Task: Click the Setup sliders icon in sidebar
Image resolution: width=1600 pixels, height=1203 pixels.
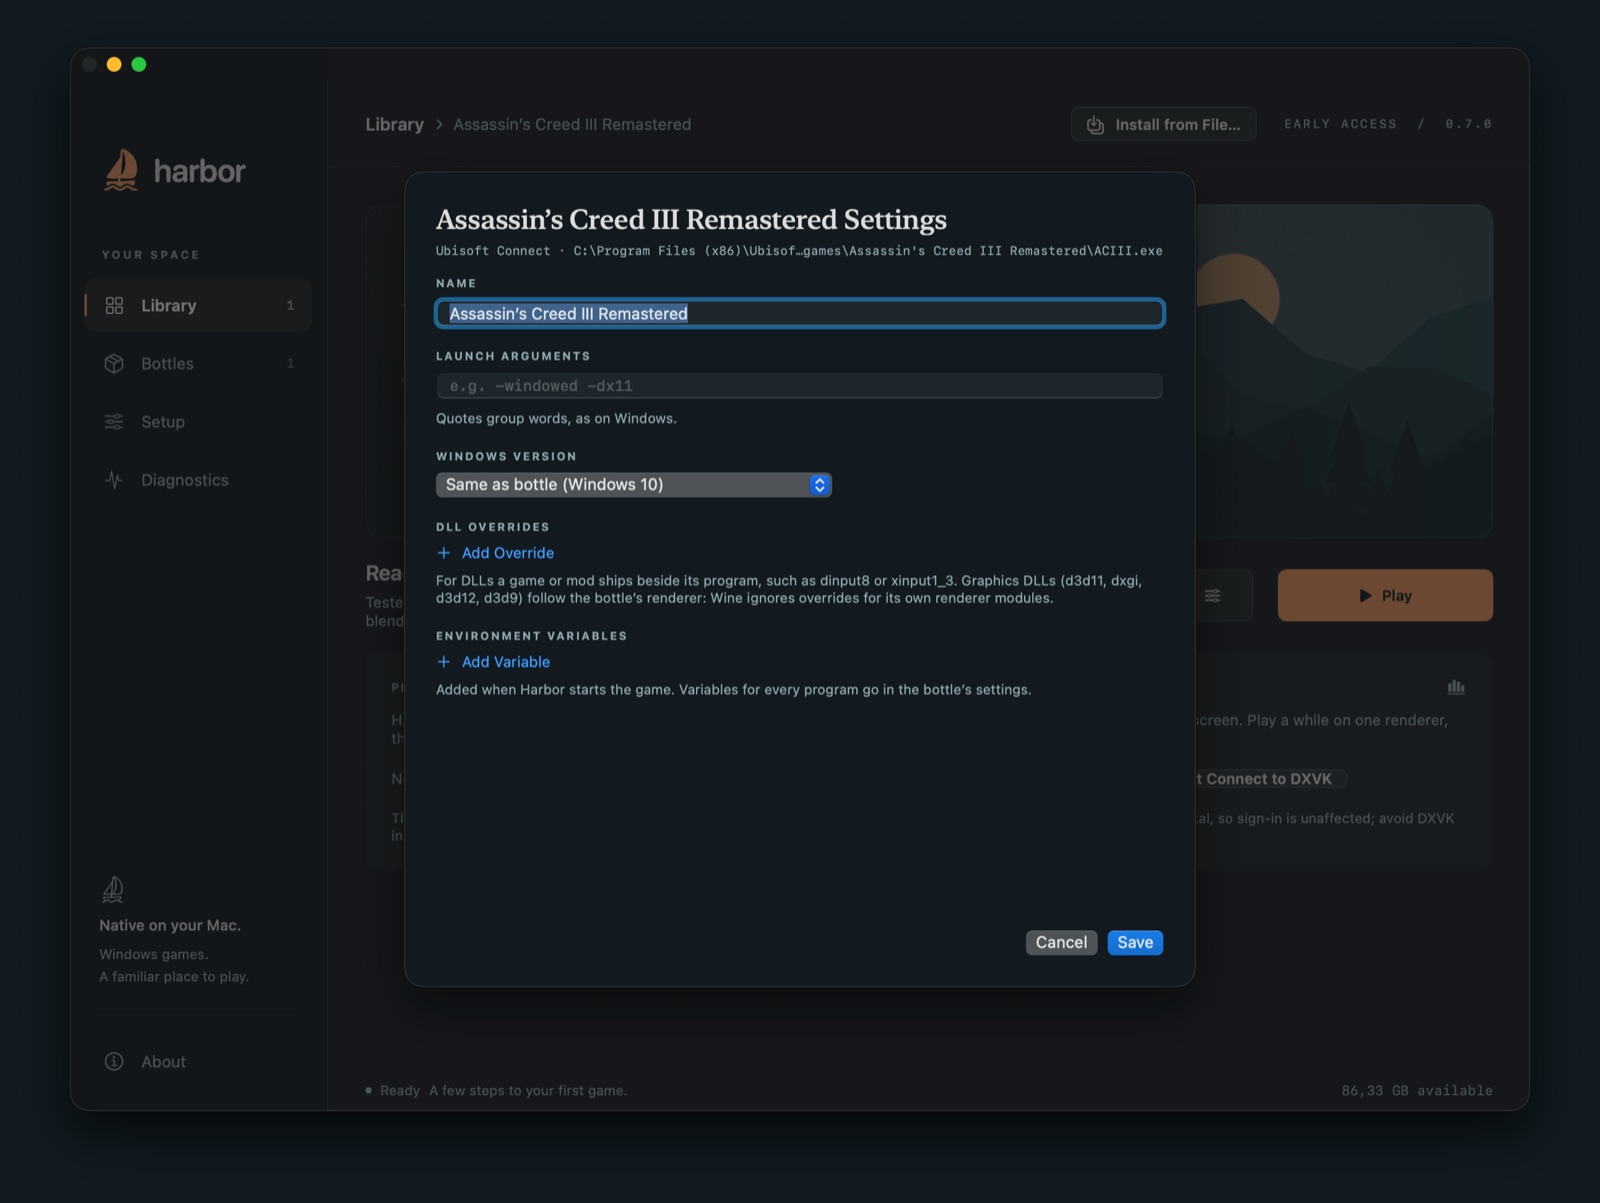Action: tap(114, 421)
